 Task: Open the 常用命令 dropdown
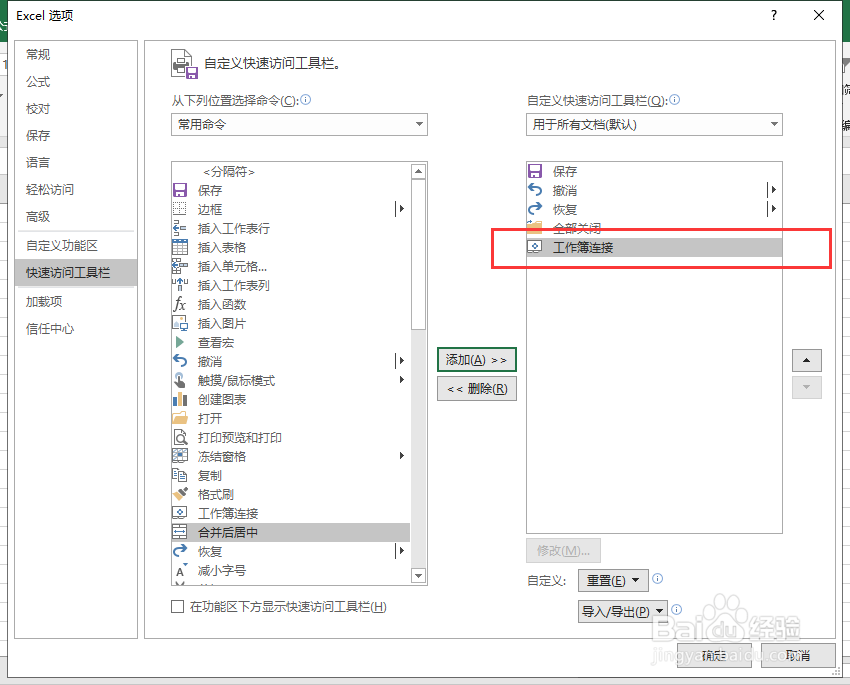click(298, 124)
